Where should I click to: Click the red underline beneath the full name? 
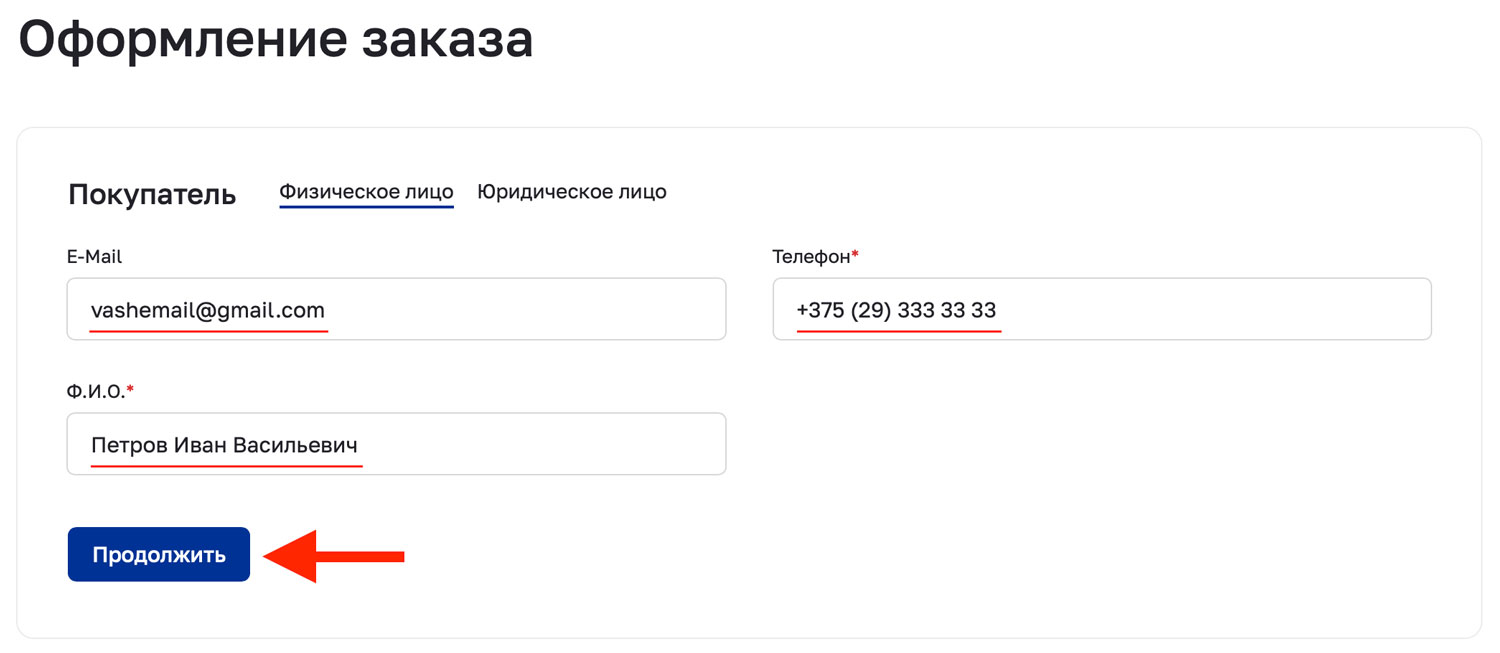coord(226,465)
